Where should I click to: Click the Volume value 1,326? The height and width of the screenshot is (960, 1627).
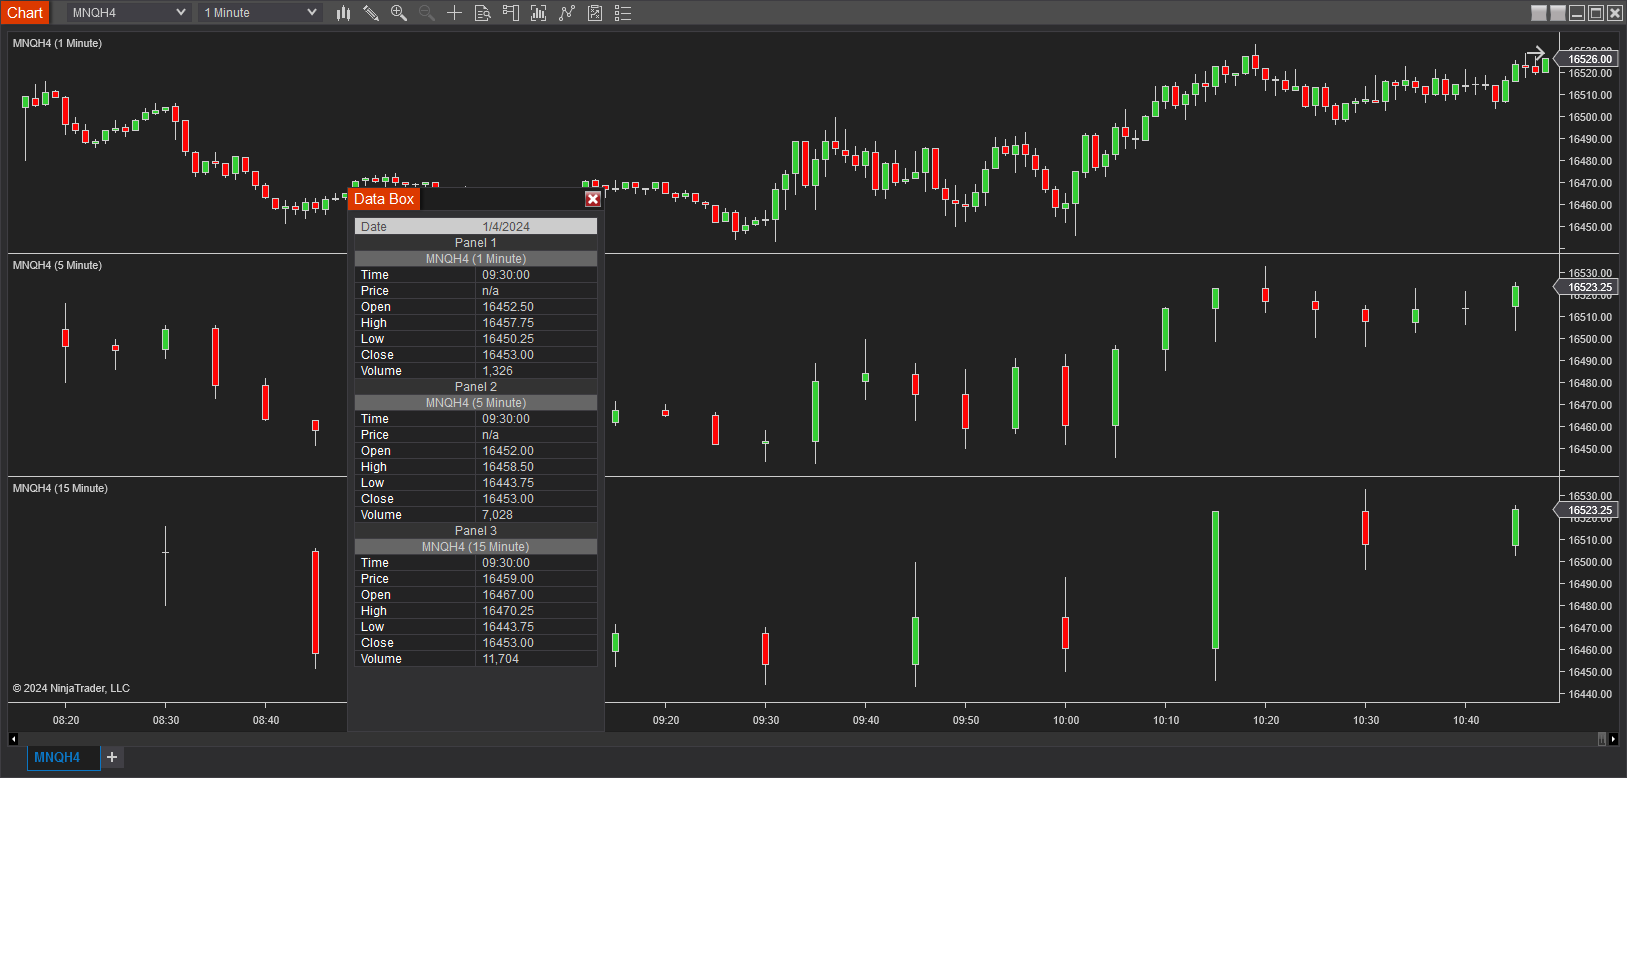(497, 371)
